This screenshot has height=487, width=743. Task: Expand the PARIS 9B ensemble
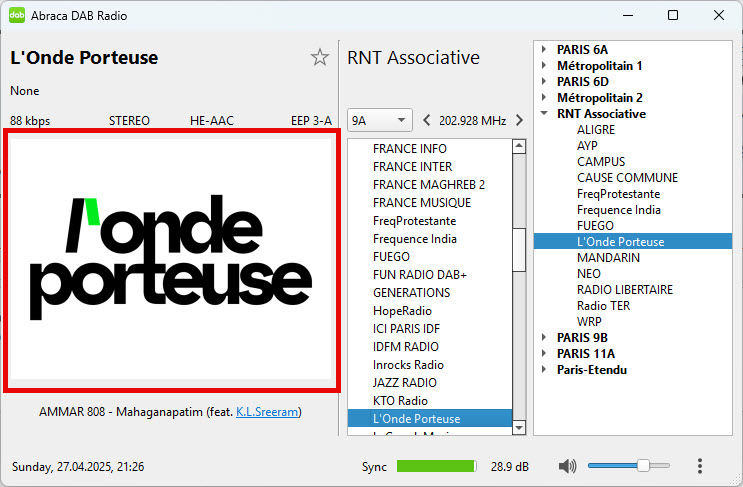(x=544, y=337)
